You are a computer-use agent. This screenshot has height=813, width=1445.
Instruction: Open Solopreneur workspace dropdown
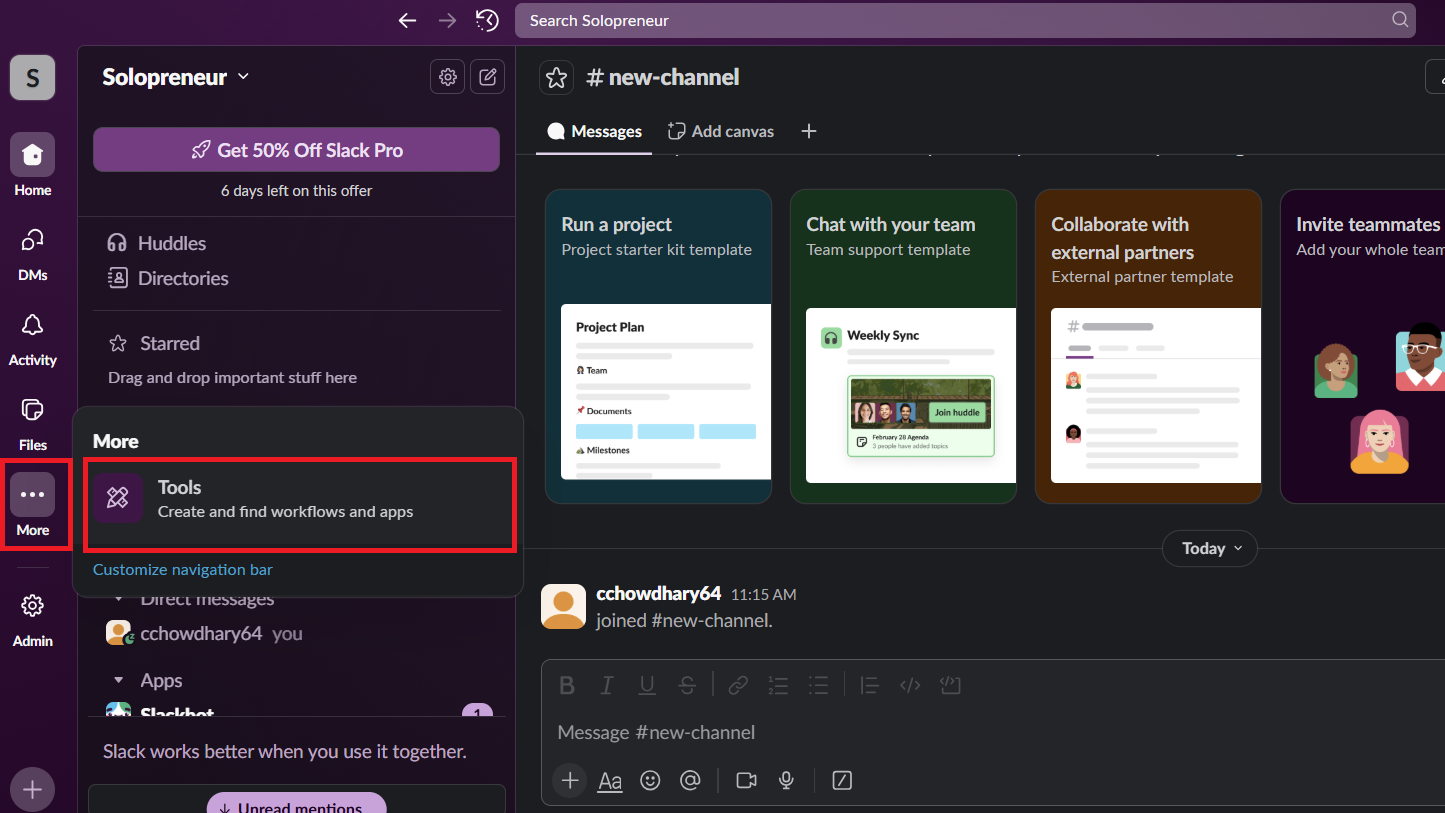point(175,77)
